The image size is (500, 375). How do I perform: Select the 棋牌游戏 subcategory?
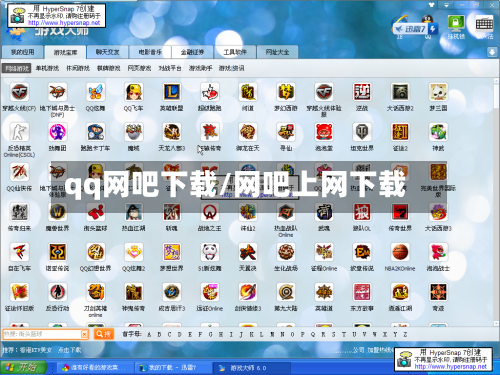coord(108,68)
